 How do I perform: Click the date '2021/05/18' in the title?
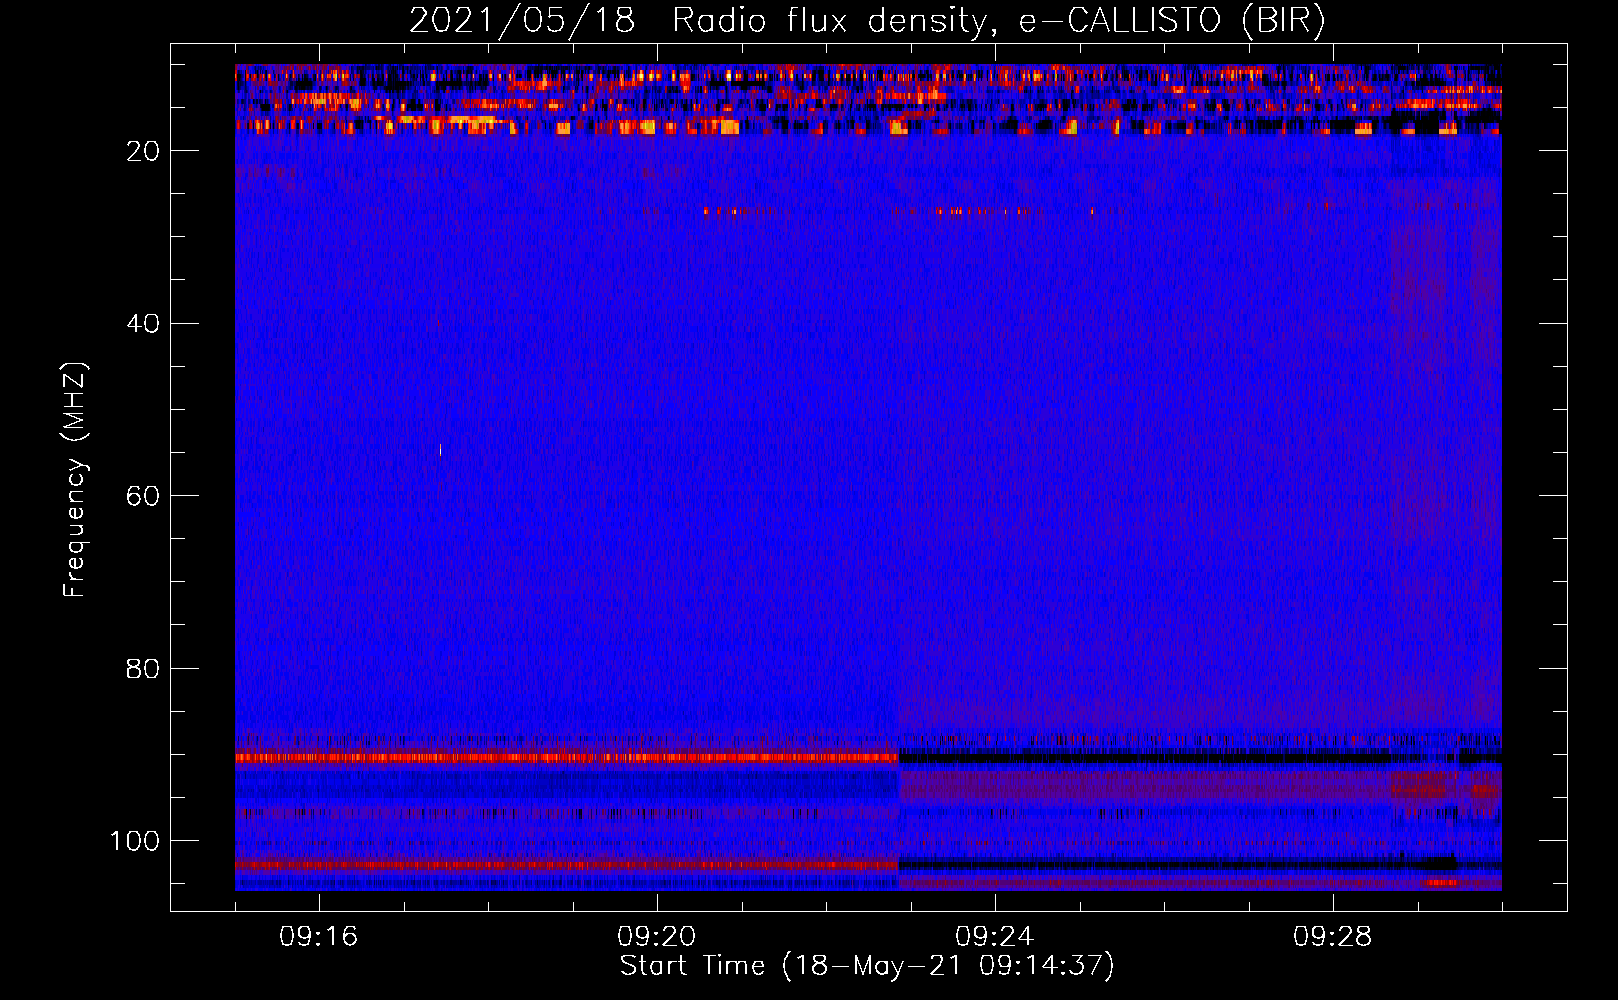(522, 21)
